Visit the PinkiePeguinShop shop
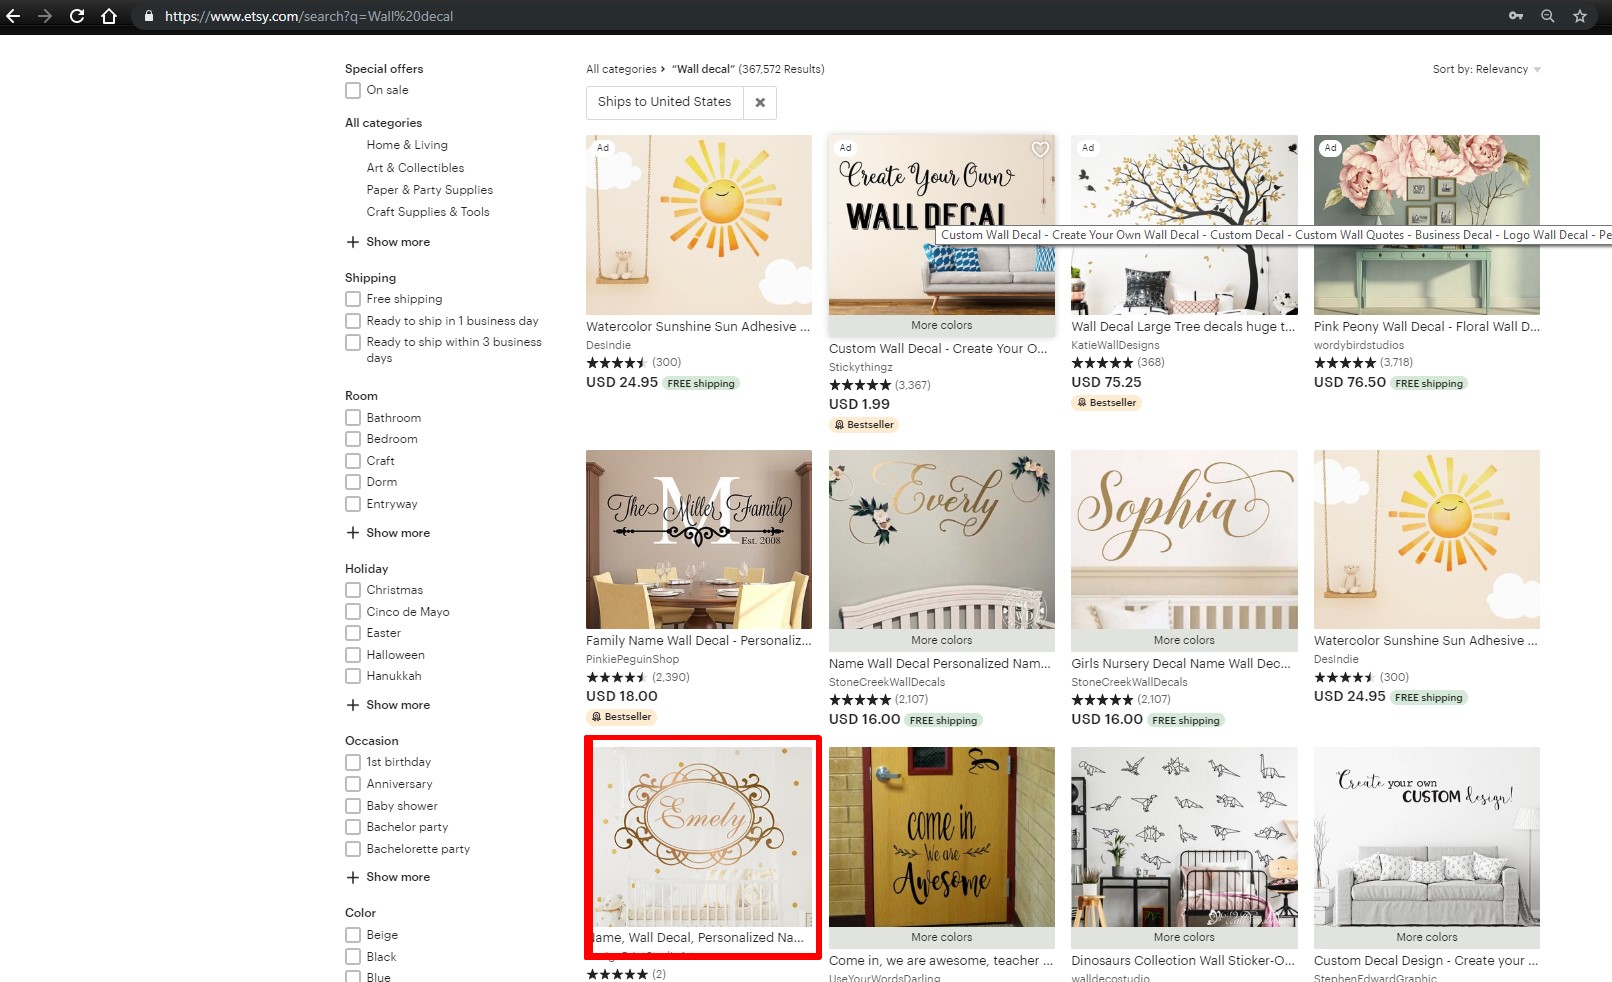The width and height of the screenshot is (1612, 982). pyautogui.click(x=632, y=659)
